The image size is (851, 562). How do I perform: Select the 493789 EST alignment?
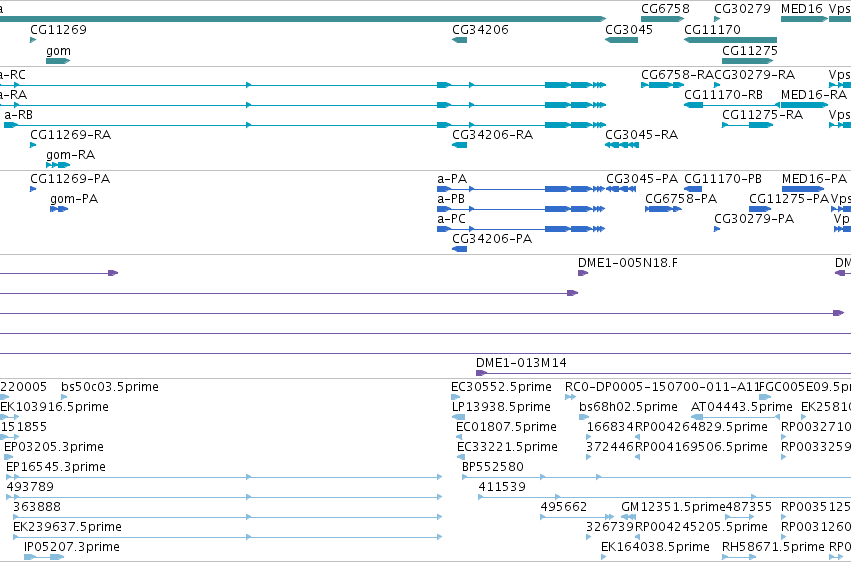224,497
